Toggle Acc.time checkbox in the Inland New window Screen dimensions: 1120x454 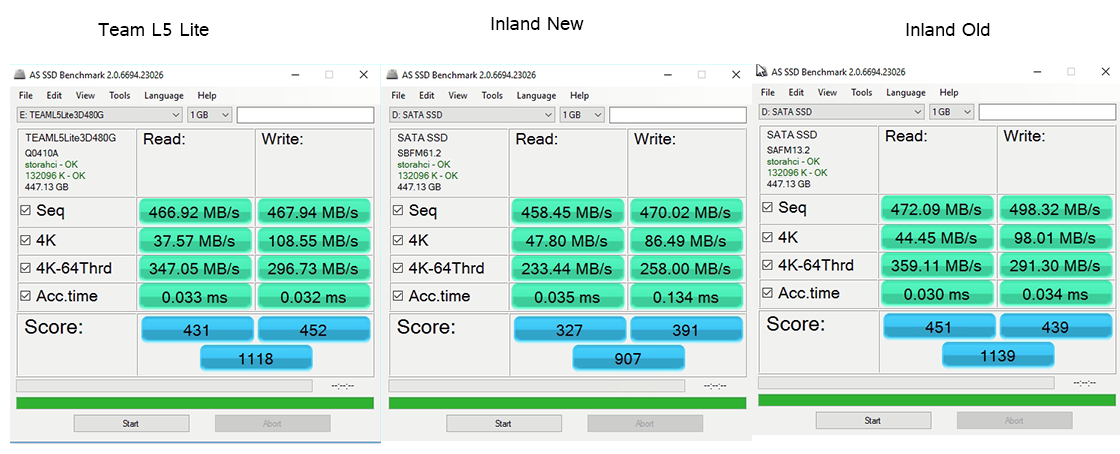[x=398, y=296]
